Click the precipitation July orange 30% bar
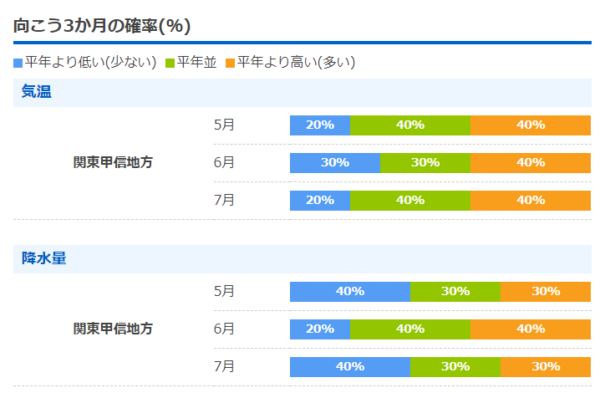Screen dimensions: 600x398 (546, 367)
